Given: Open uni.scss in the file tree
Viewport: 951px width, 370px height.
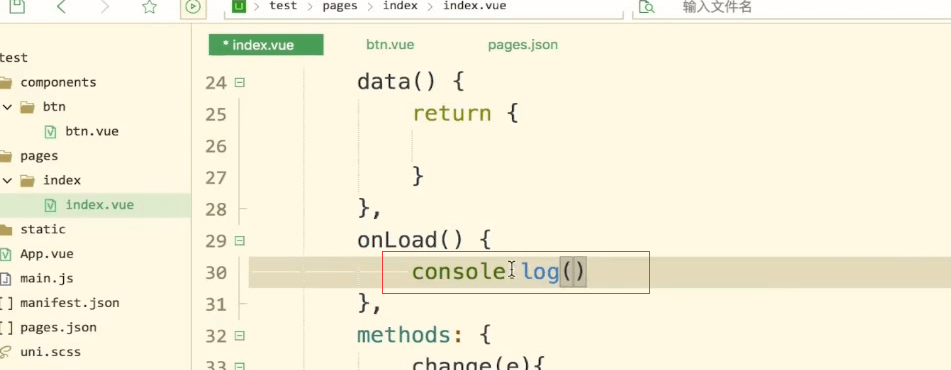Looking at the screenshot, I should click(50, 352).
